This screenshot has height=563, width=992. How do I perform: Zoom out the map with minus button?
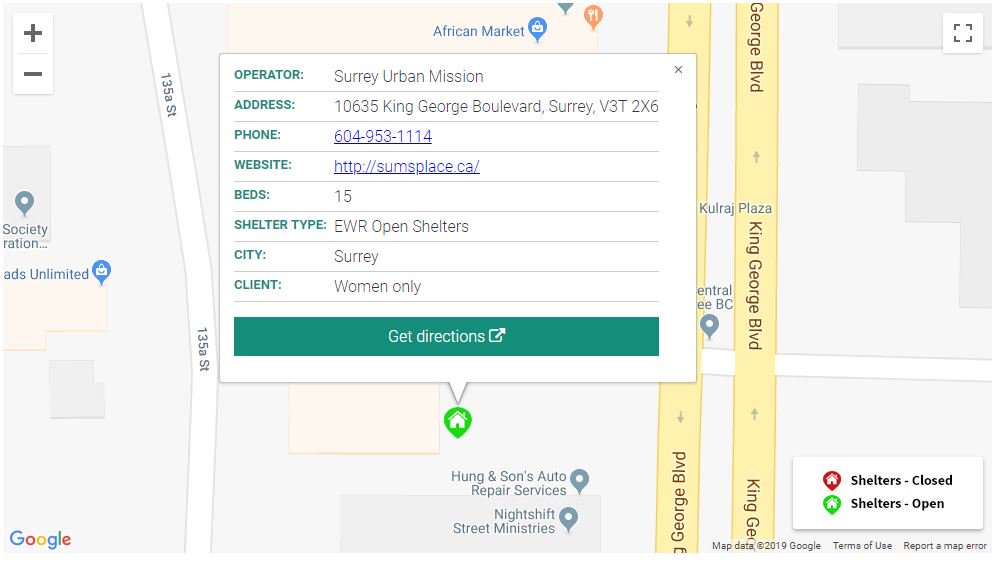click(x=33, y=74)
